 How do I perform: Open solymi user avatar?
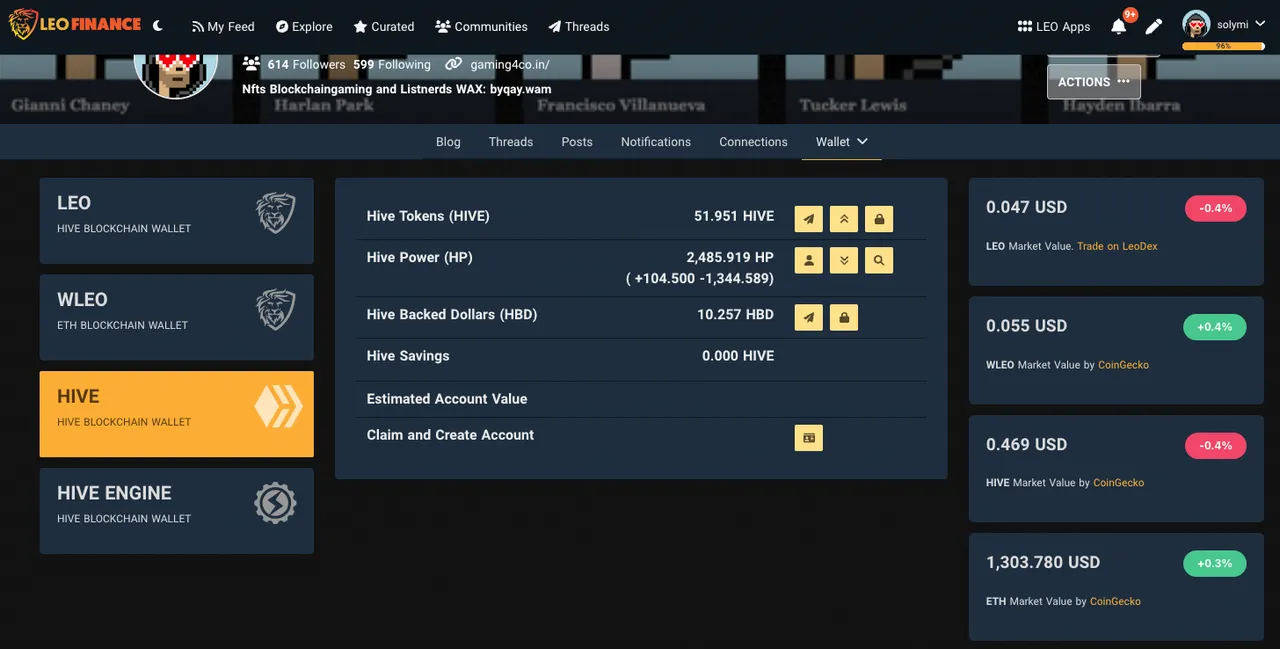1196,24
